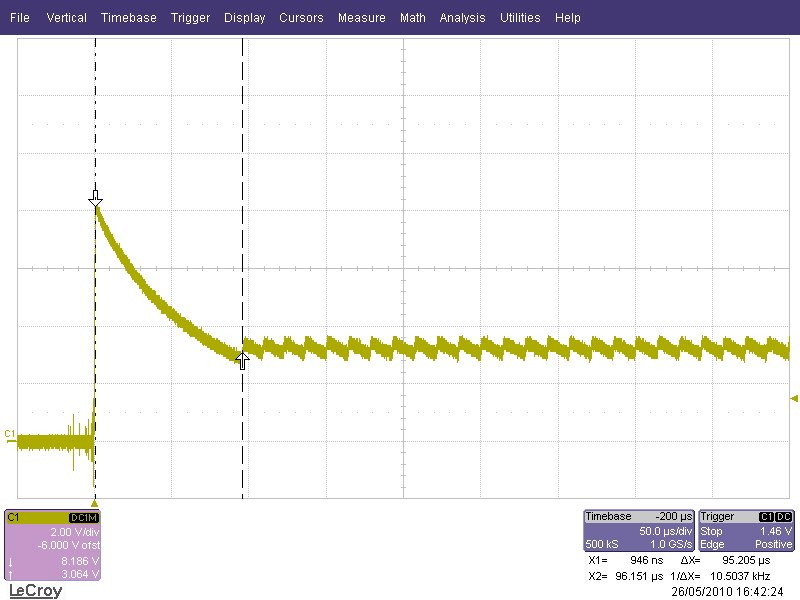
Task: Click the Edge trigger type text
Action: (712, 544)
